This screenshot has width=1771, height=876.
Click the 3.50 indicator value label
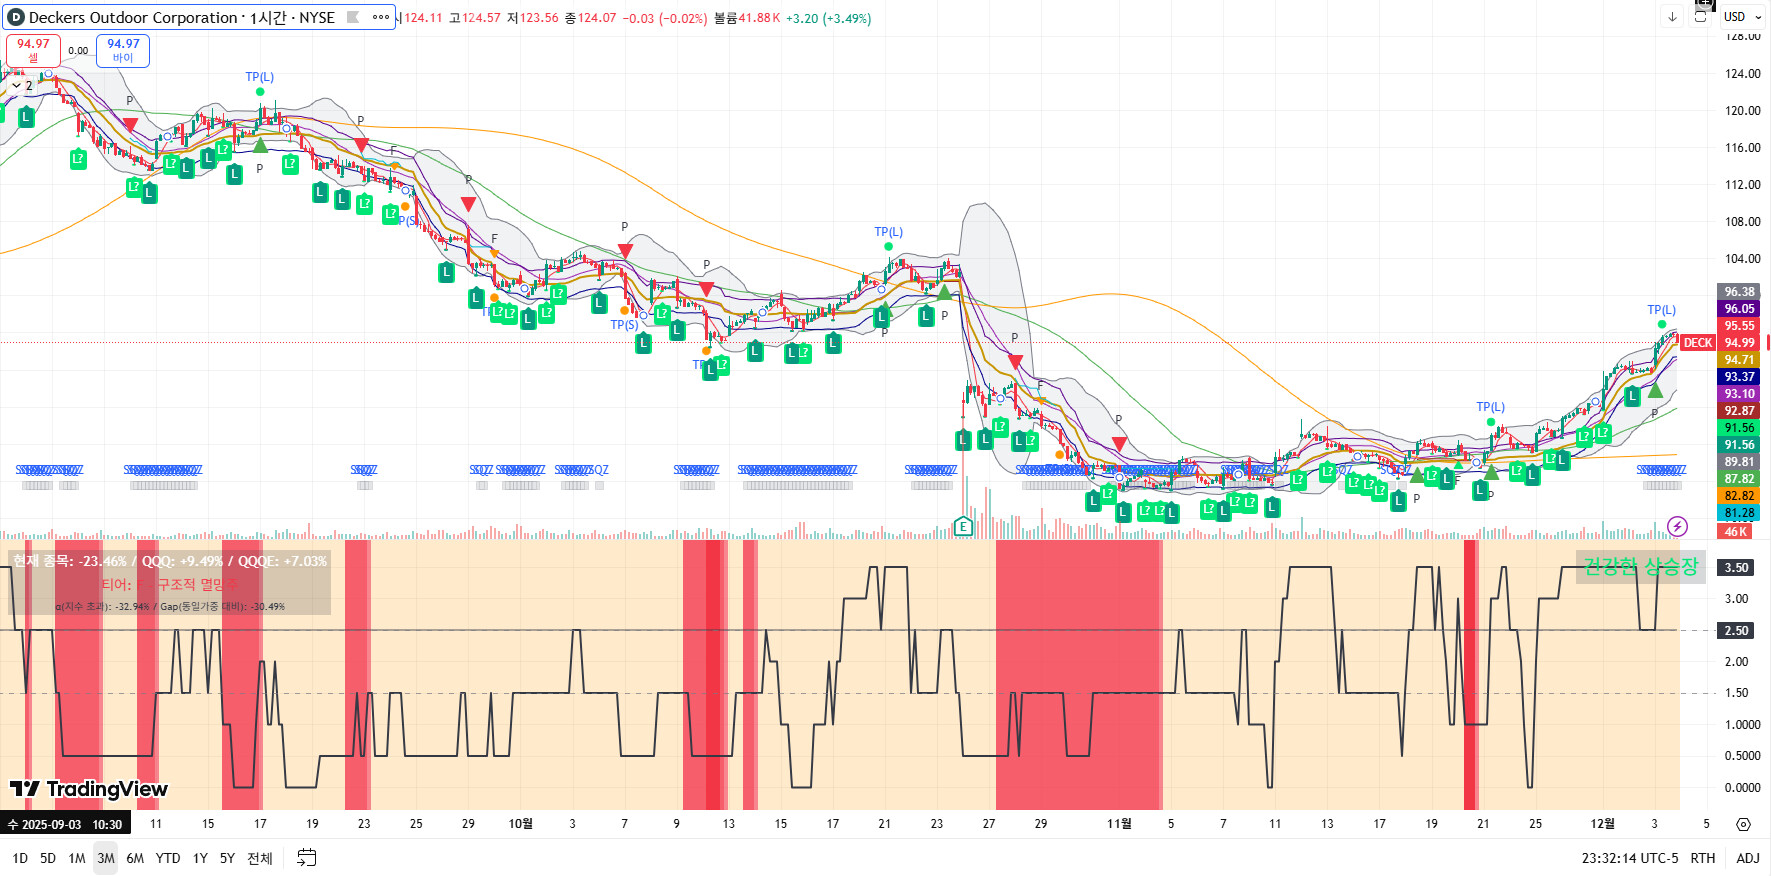1737,568
